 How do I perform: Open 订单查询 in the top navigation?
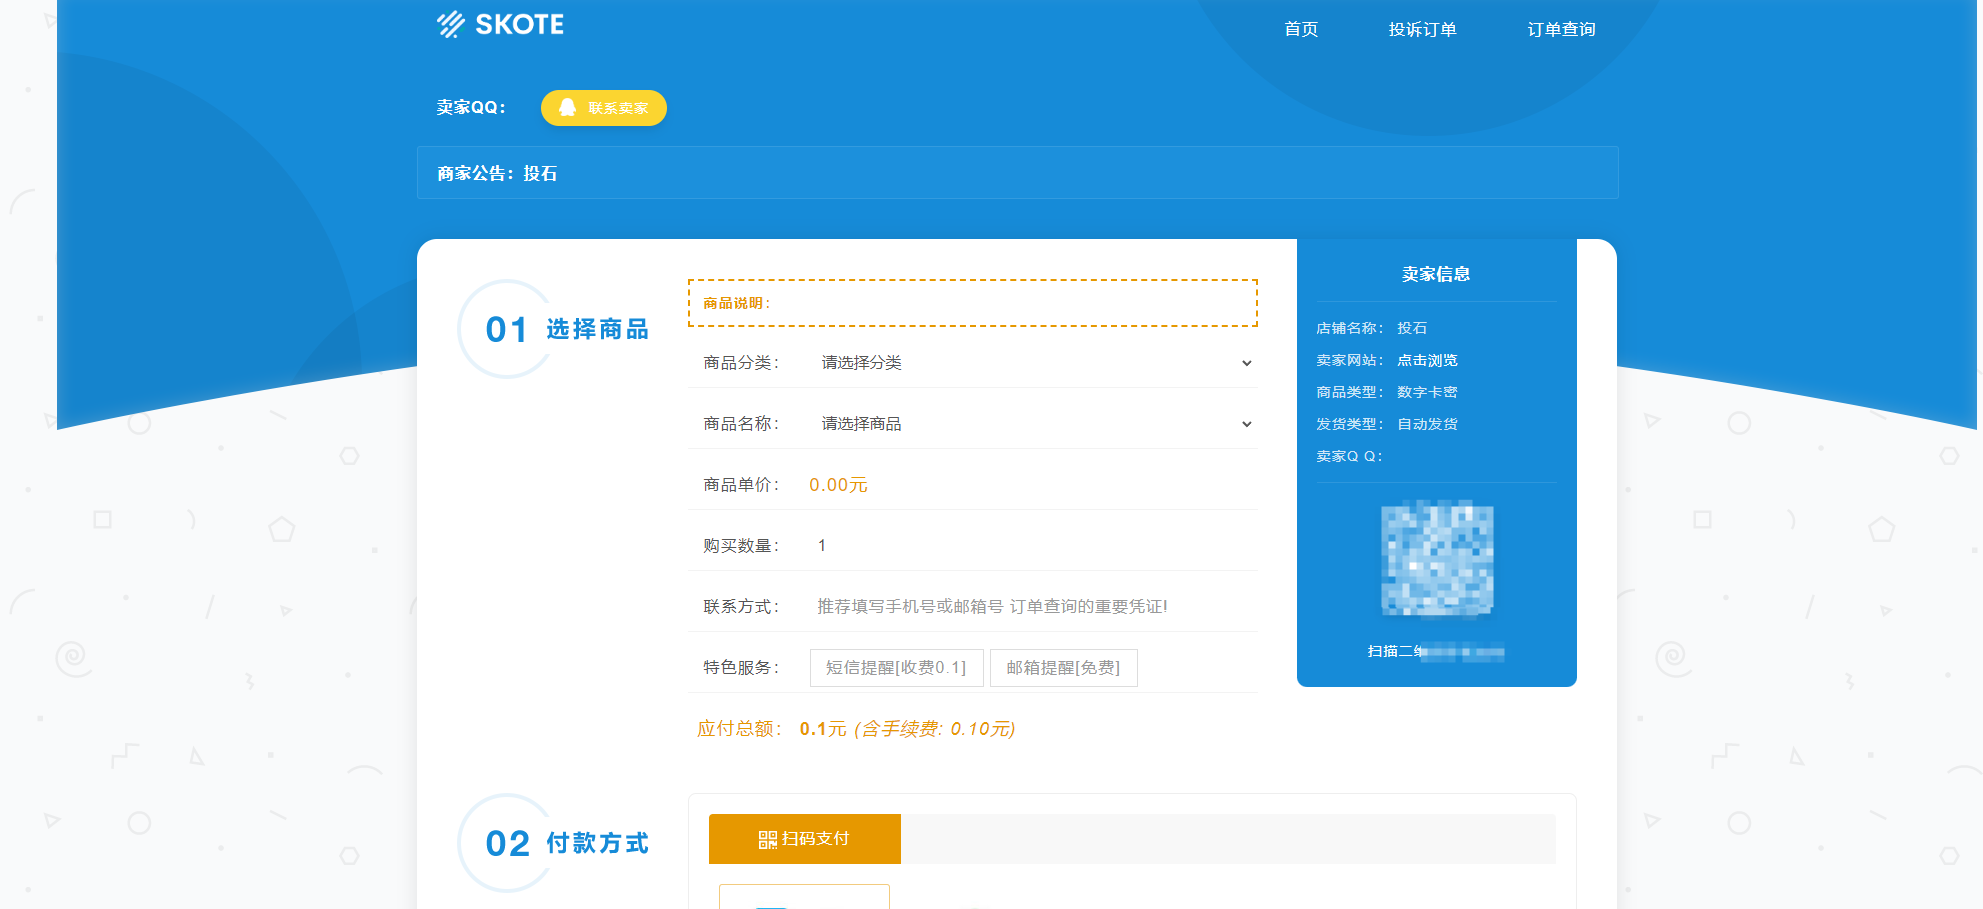coord(1561,30)
